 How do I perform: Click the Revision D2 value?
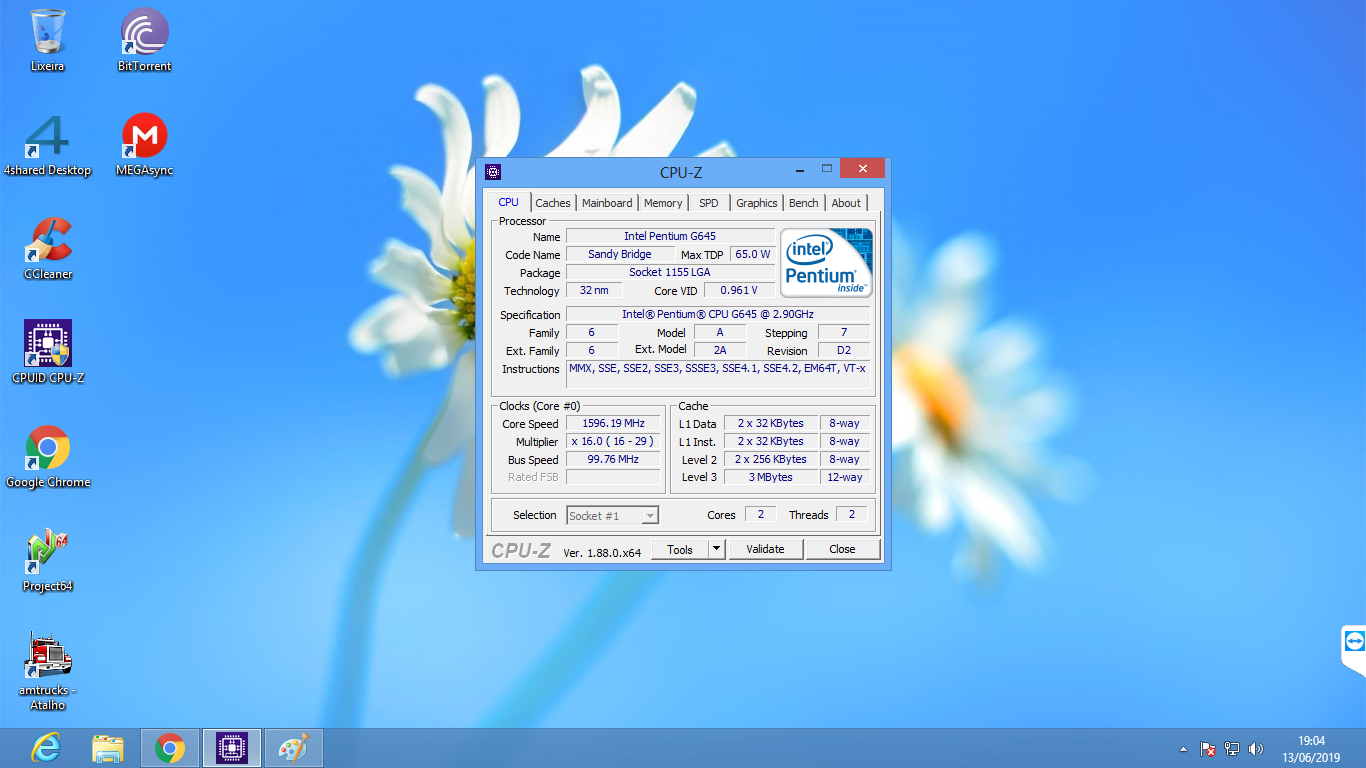click(844, 350)
